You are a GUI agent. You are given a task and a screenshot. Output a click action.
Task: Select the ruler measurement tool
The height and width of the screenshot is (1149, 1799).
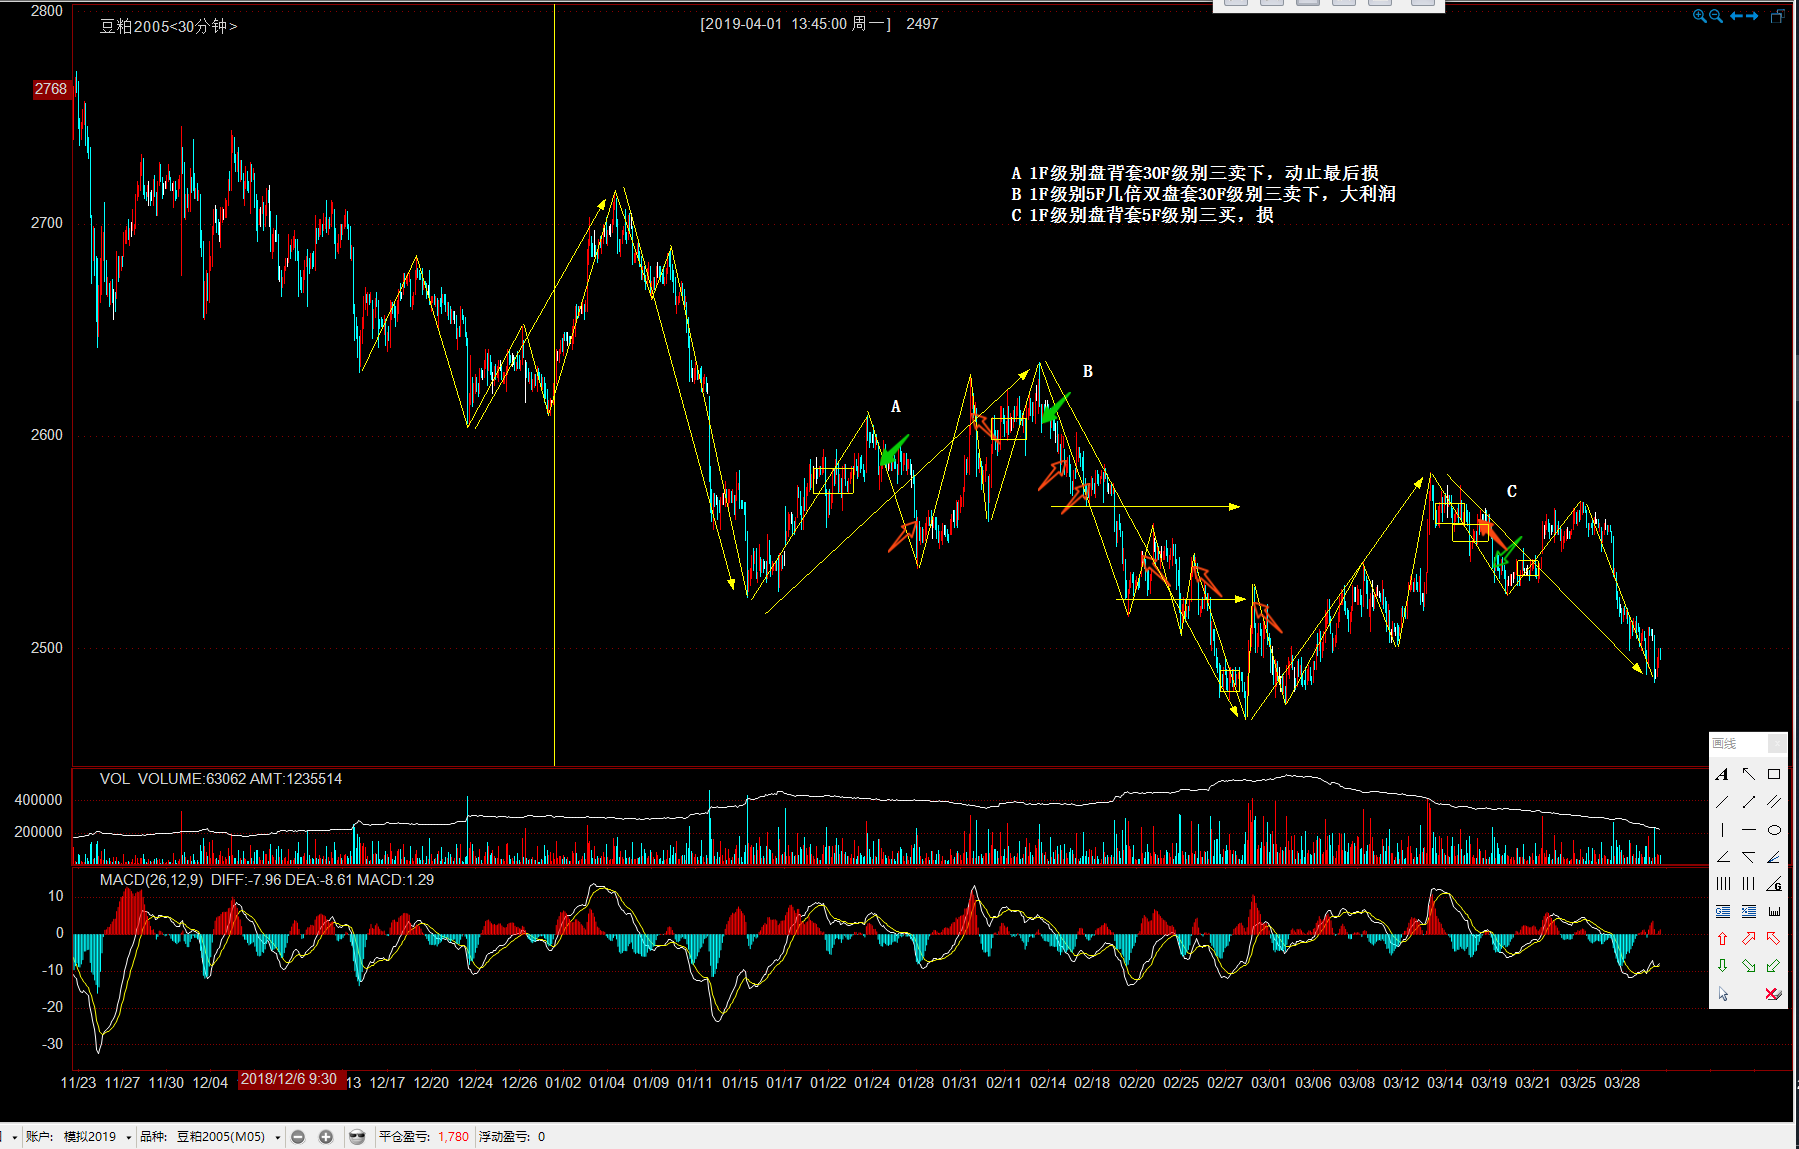click(x=1773, y=912)
